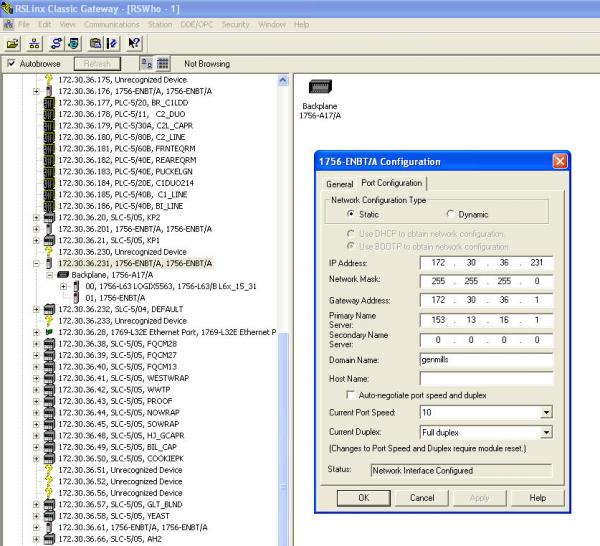Click the module icon for 00, 1756-L63 LOGIX5563
600x546 pixels.
(77, 286)
